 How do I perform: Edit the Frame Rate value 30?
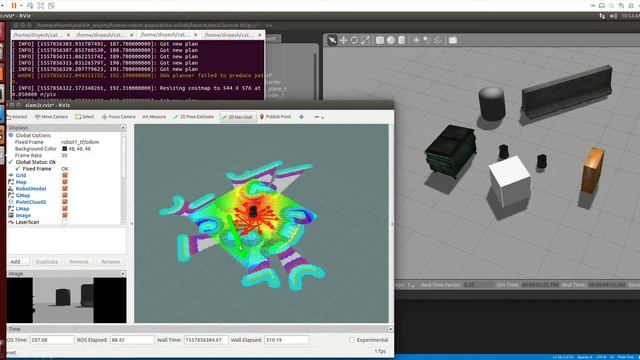(64, 156)
